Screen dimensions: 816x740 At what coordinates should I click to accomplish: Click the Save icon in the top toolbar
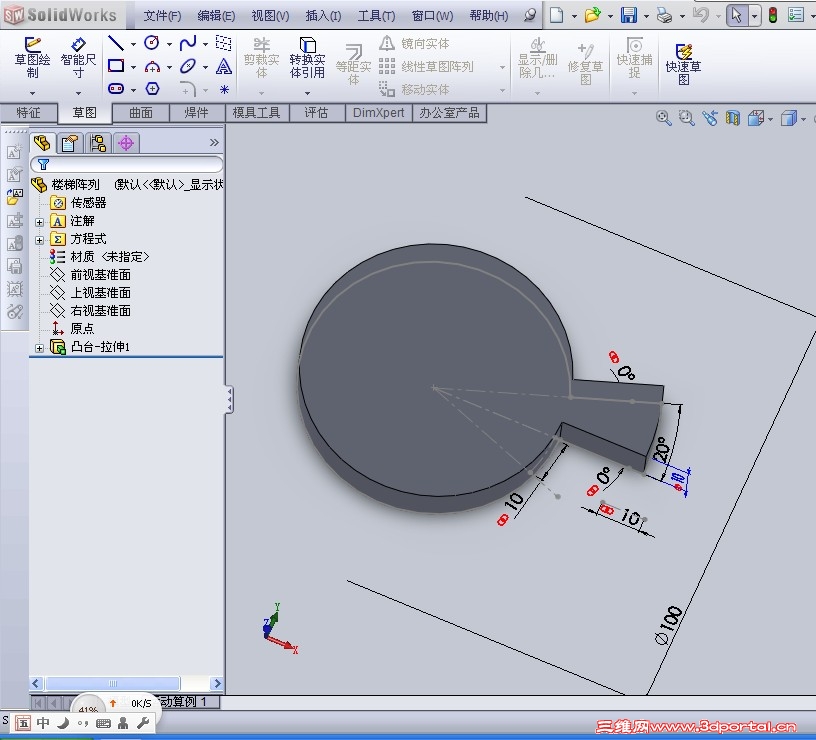pyautogui.click(x=629, y=15)
